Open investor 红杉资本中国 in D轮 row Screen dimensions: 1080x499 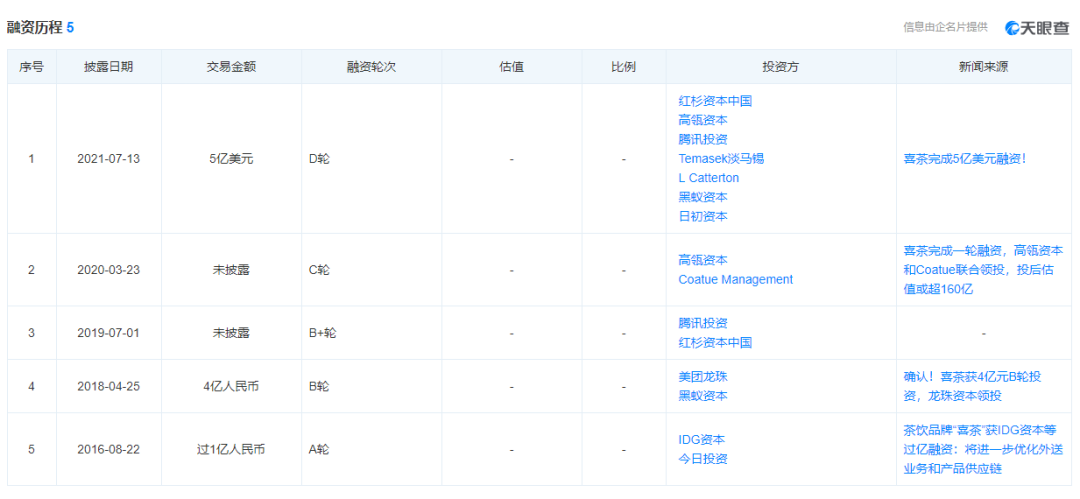pyautogui.click(x=715, y=101)
